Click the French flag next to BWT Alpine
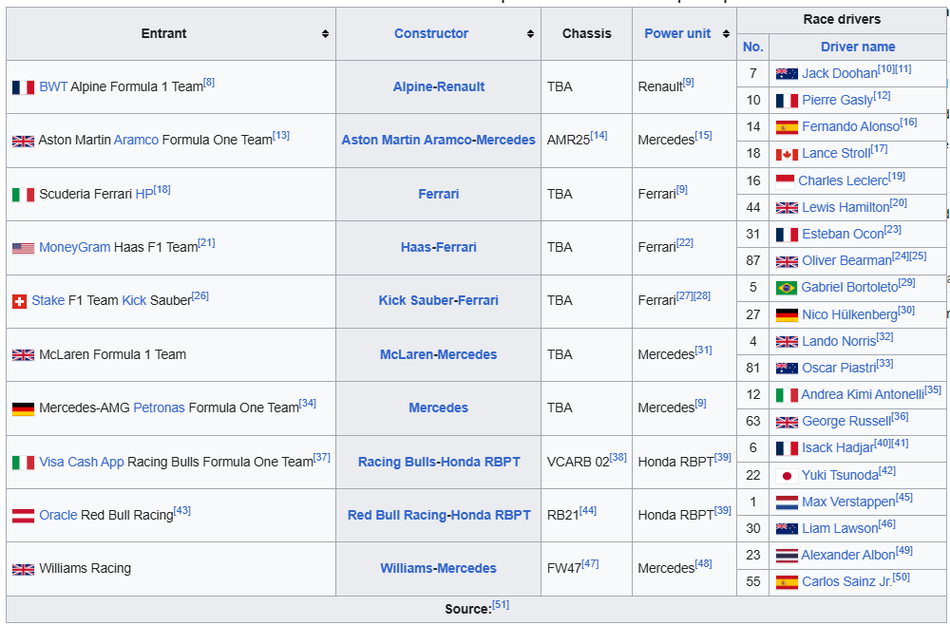This screenshot has height=625, width=950. pyautogui.click(x=23, y=88)
